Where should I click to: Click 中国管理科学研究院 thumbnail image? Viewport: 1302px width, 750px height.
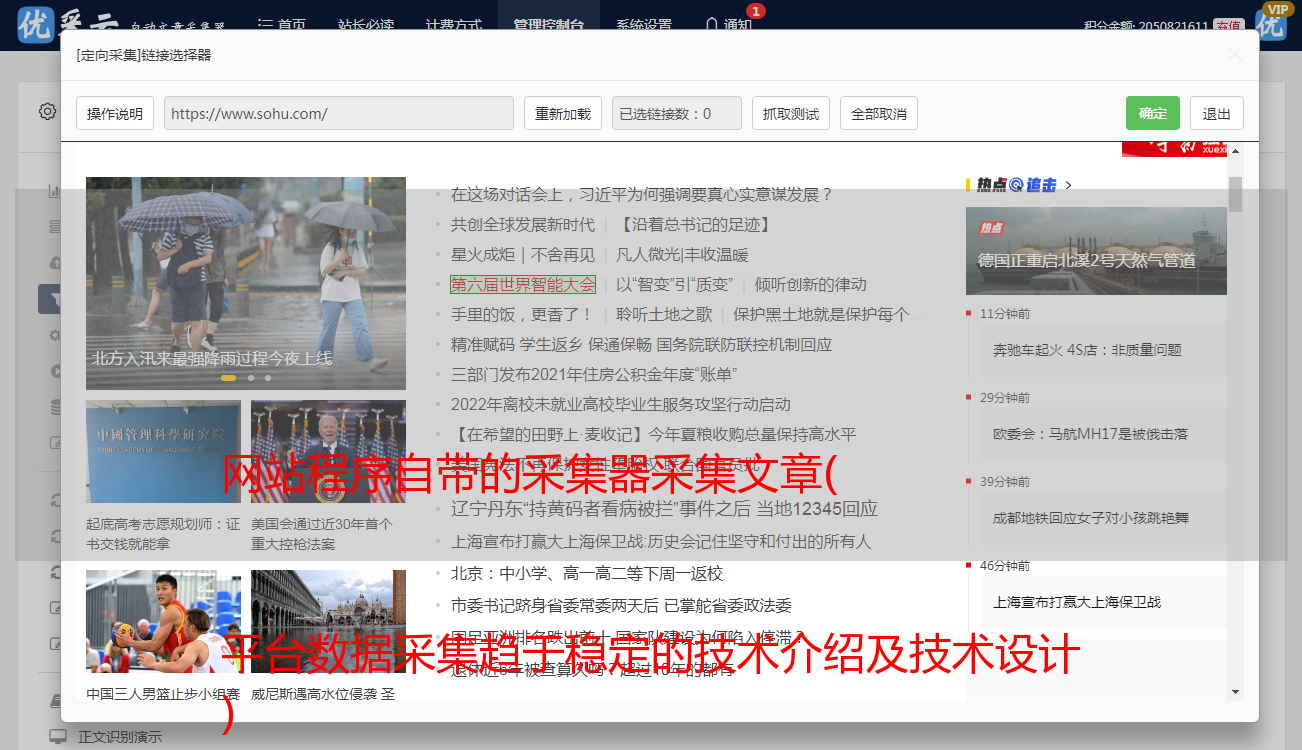pyautogui.click(x=163, y=451)
